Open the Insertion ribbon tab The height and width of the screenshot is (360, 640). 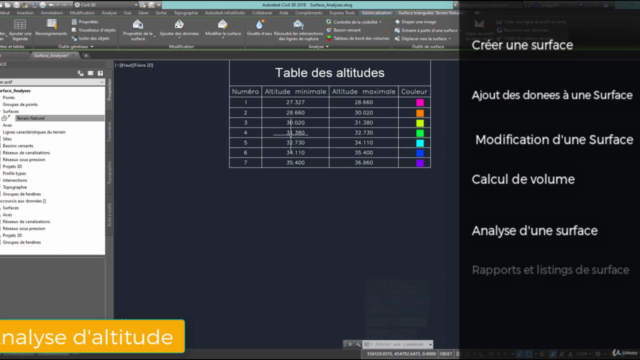tap(25, 13)
